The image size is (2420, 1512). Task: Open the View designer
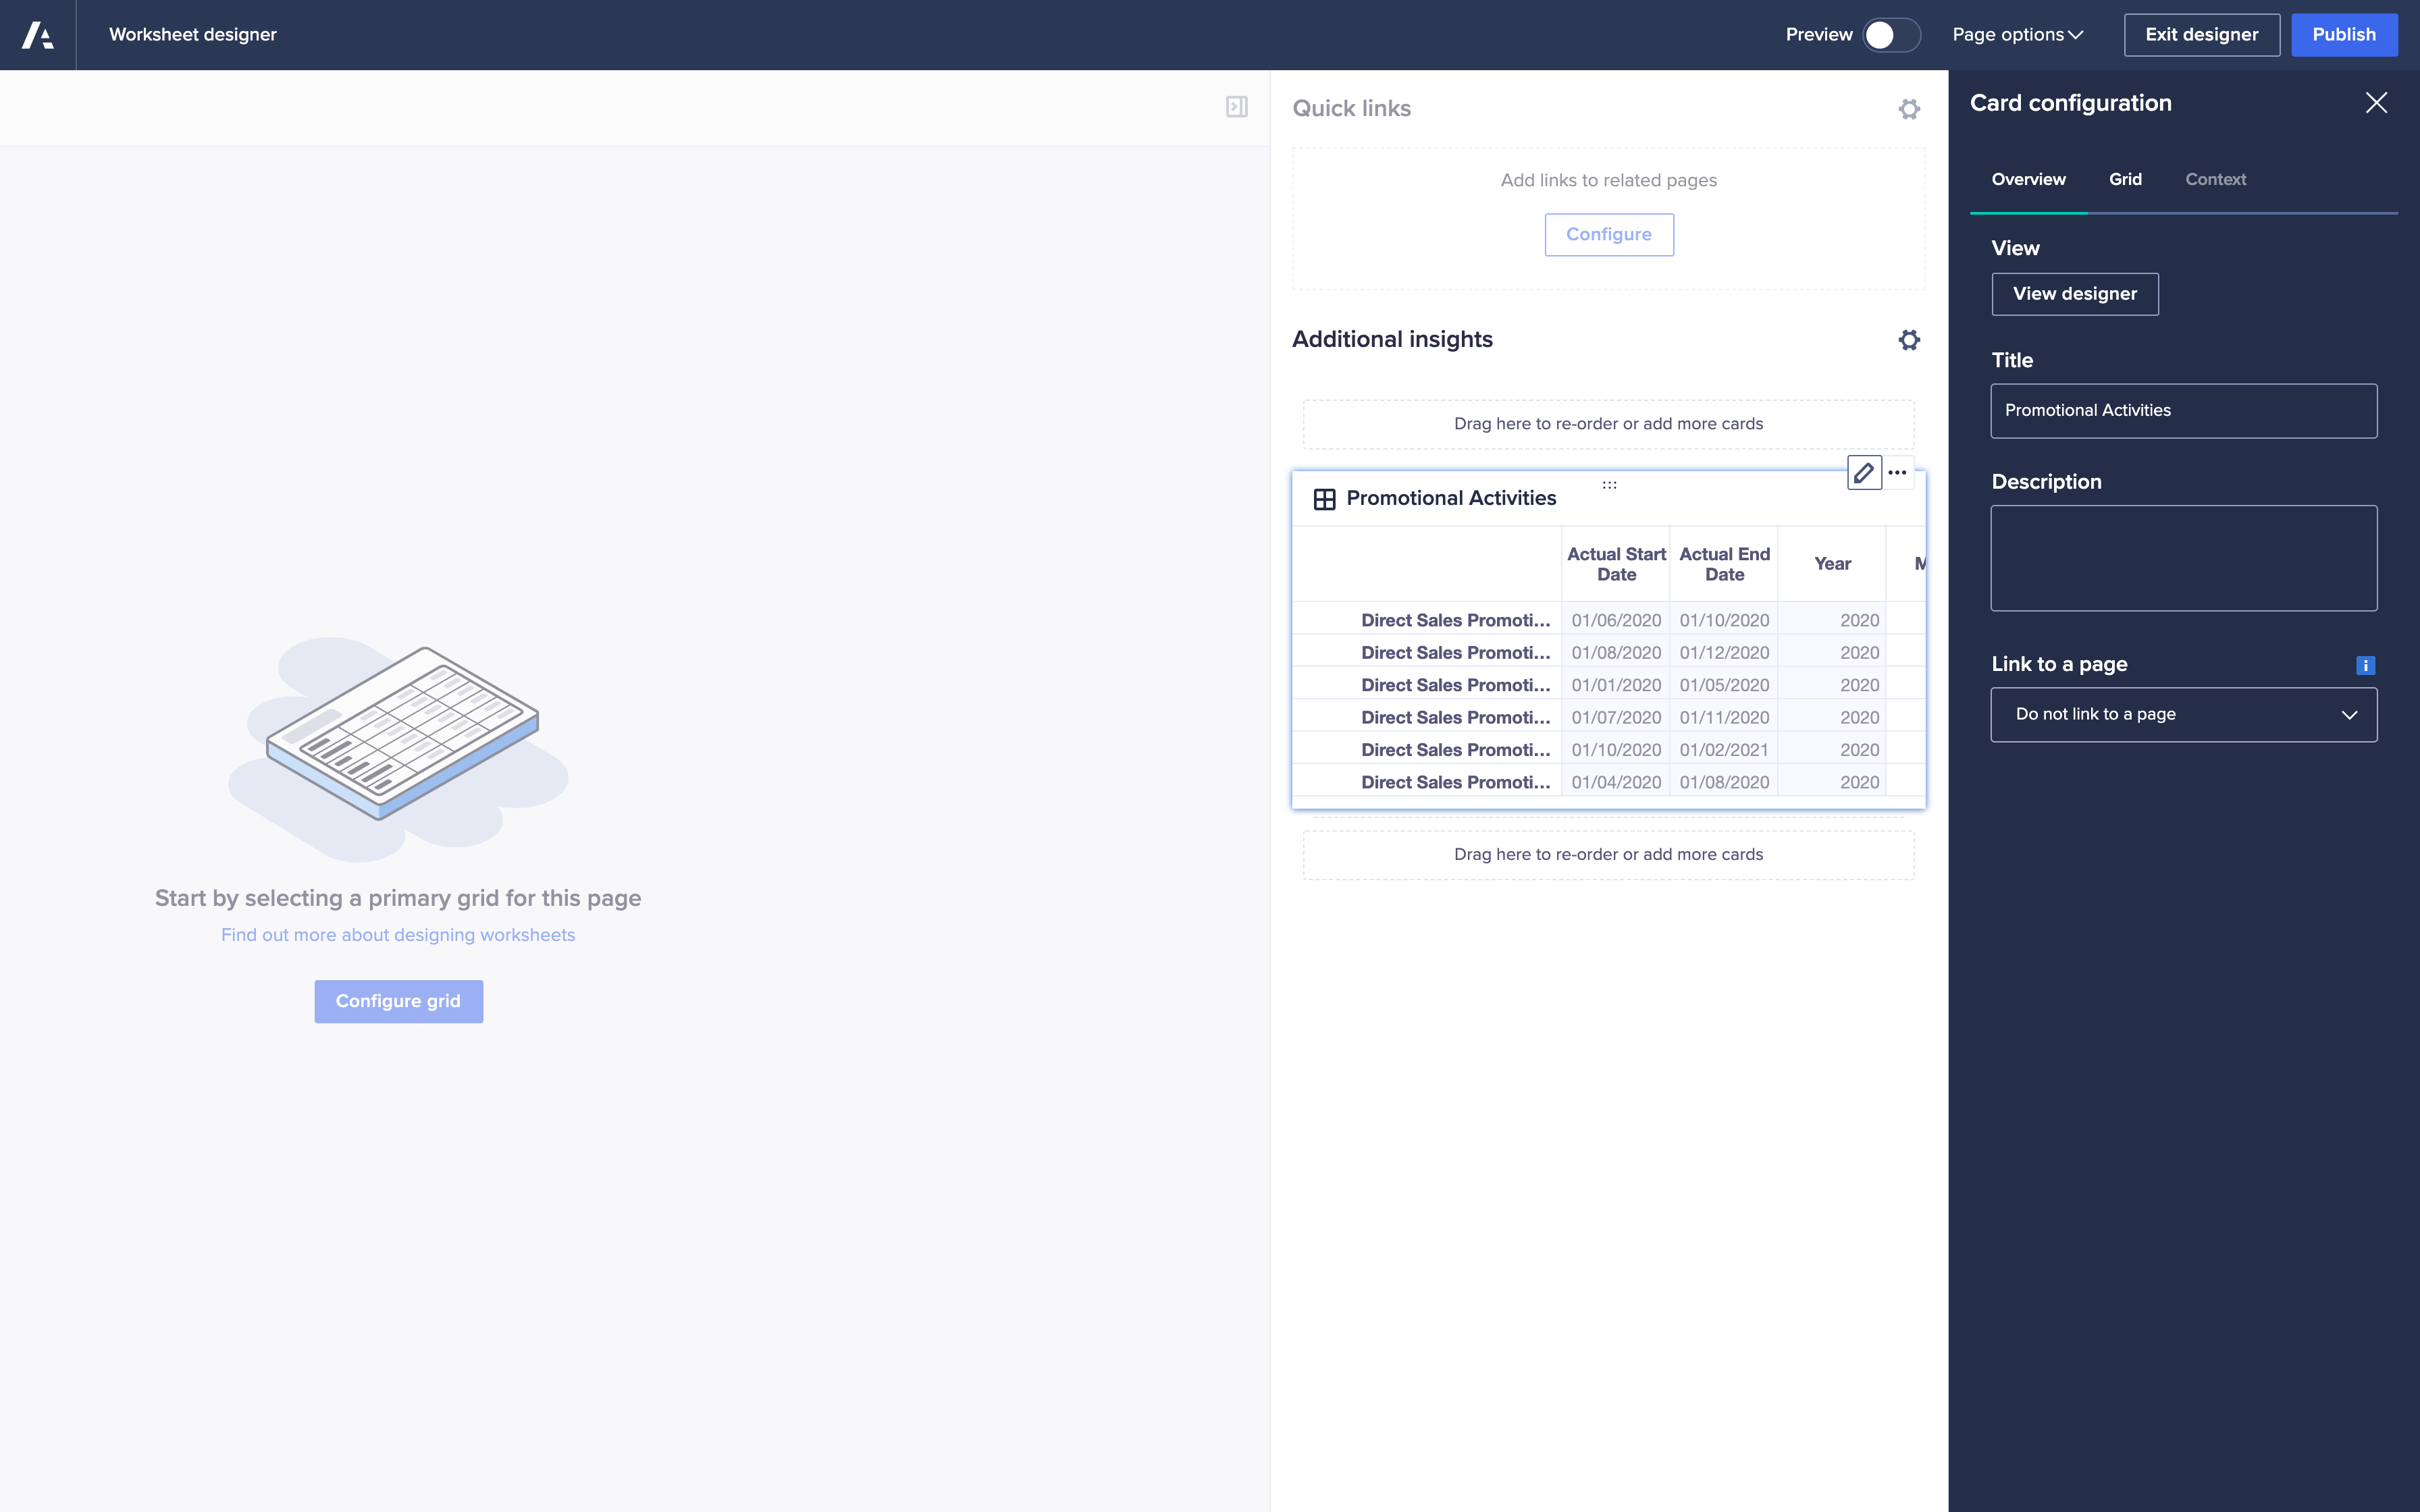2074,294
